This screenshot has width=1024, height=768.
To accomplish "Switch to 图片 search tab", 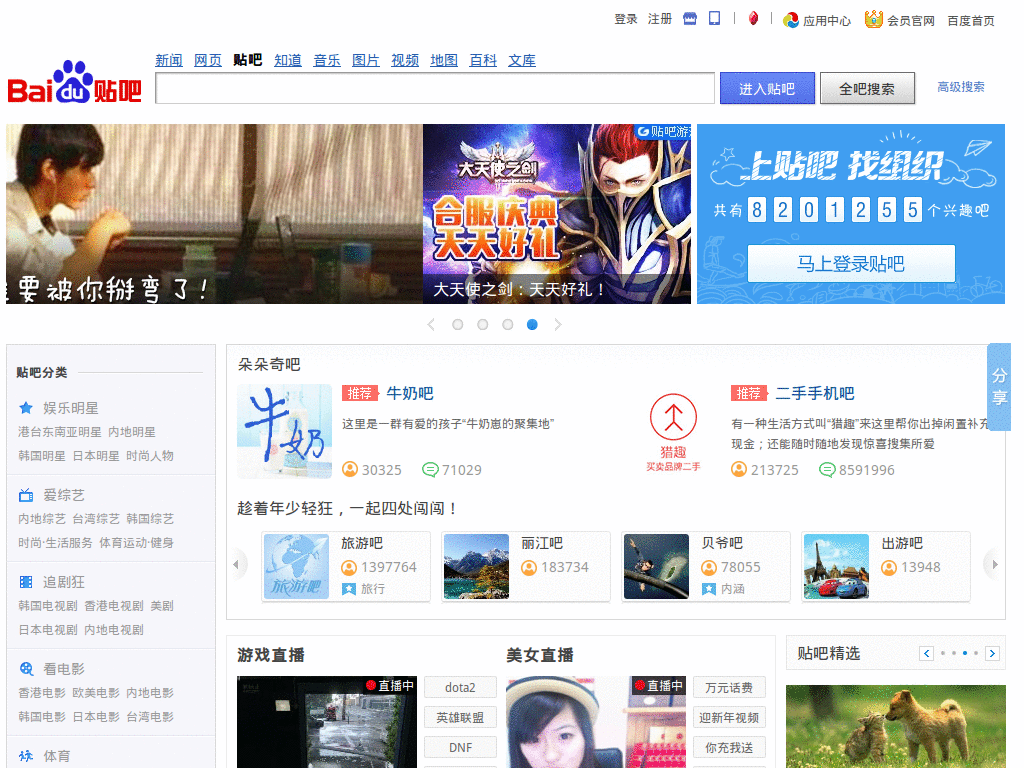I will (366, 61).
